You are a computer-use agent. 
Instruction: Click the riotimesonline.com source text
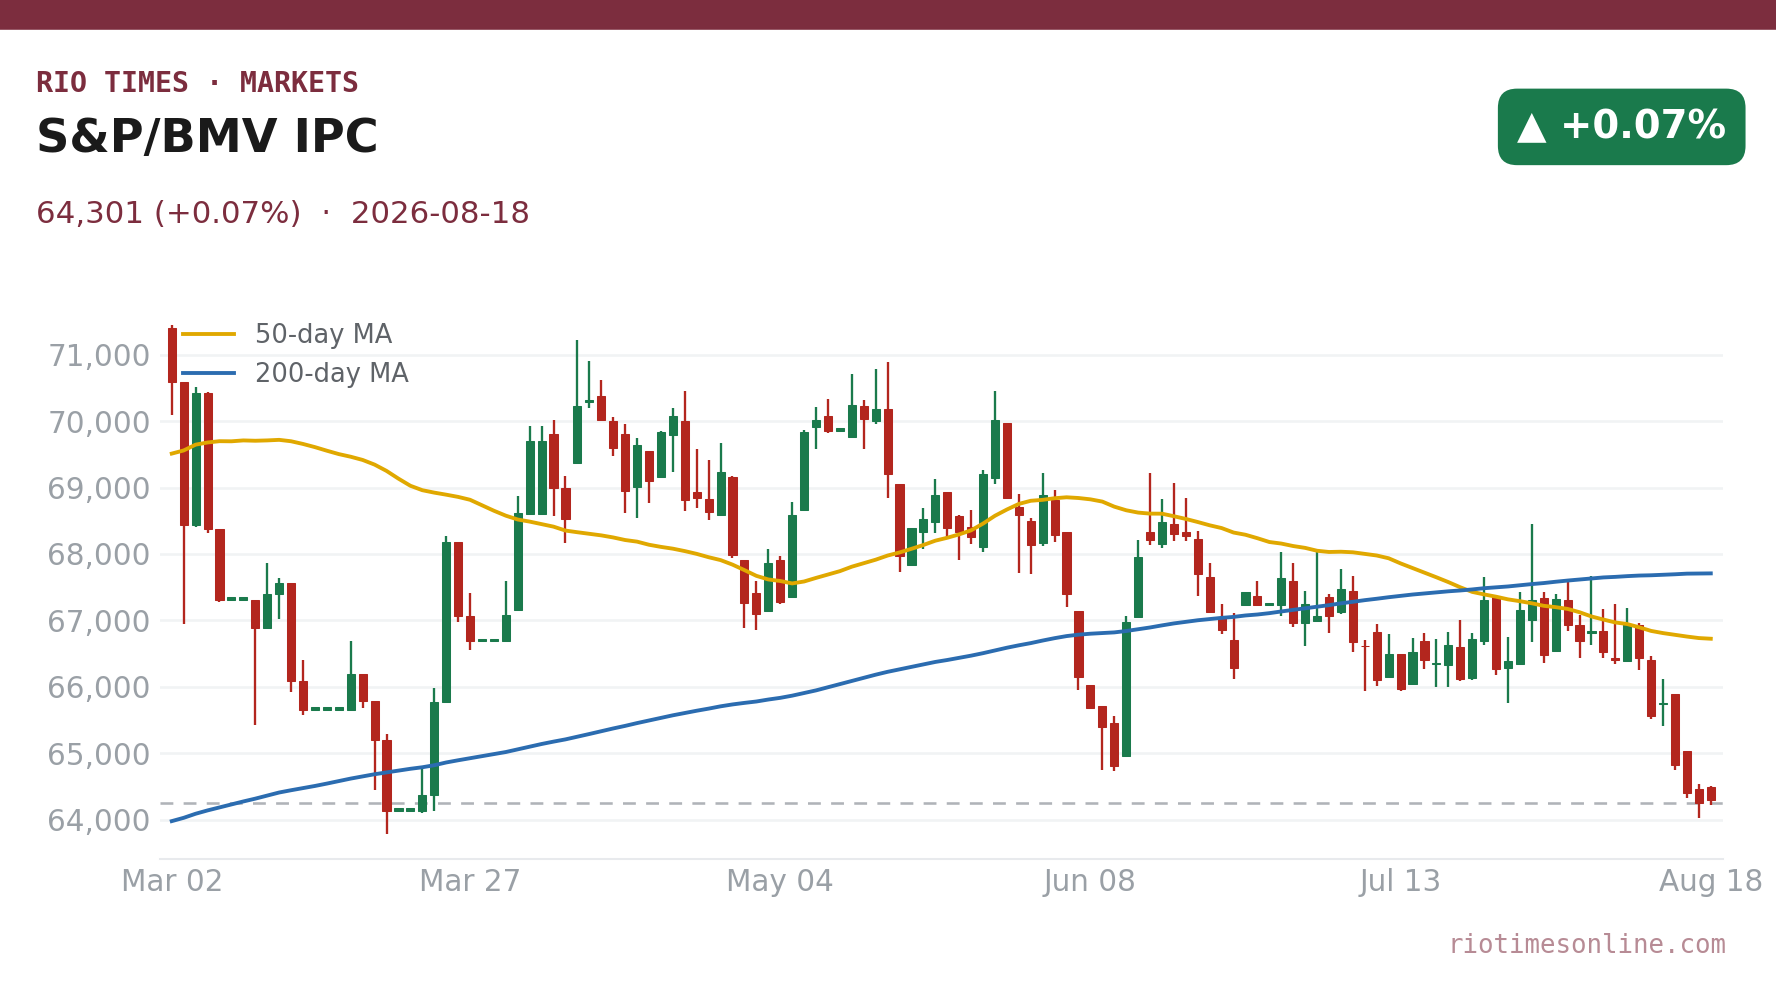click(x=1587, y=944)
